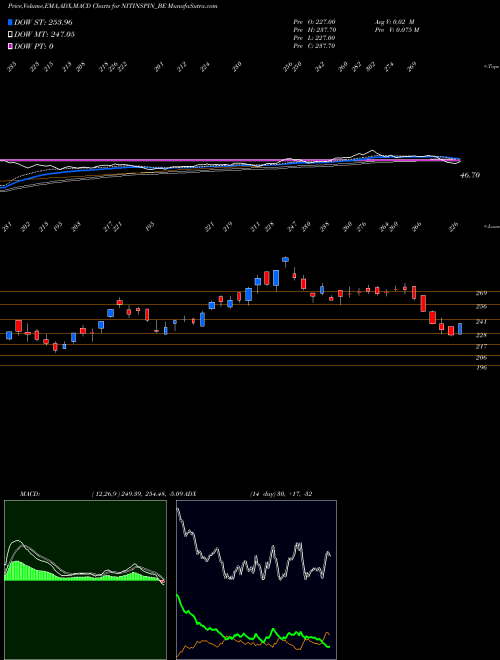
Task: Click the white DOW MT legend swatch
Action: click(x=10, y=34)
